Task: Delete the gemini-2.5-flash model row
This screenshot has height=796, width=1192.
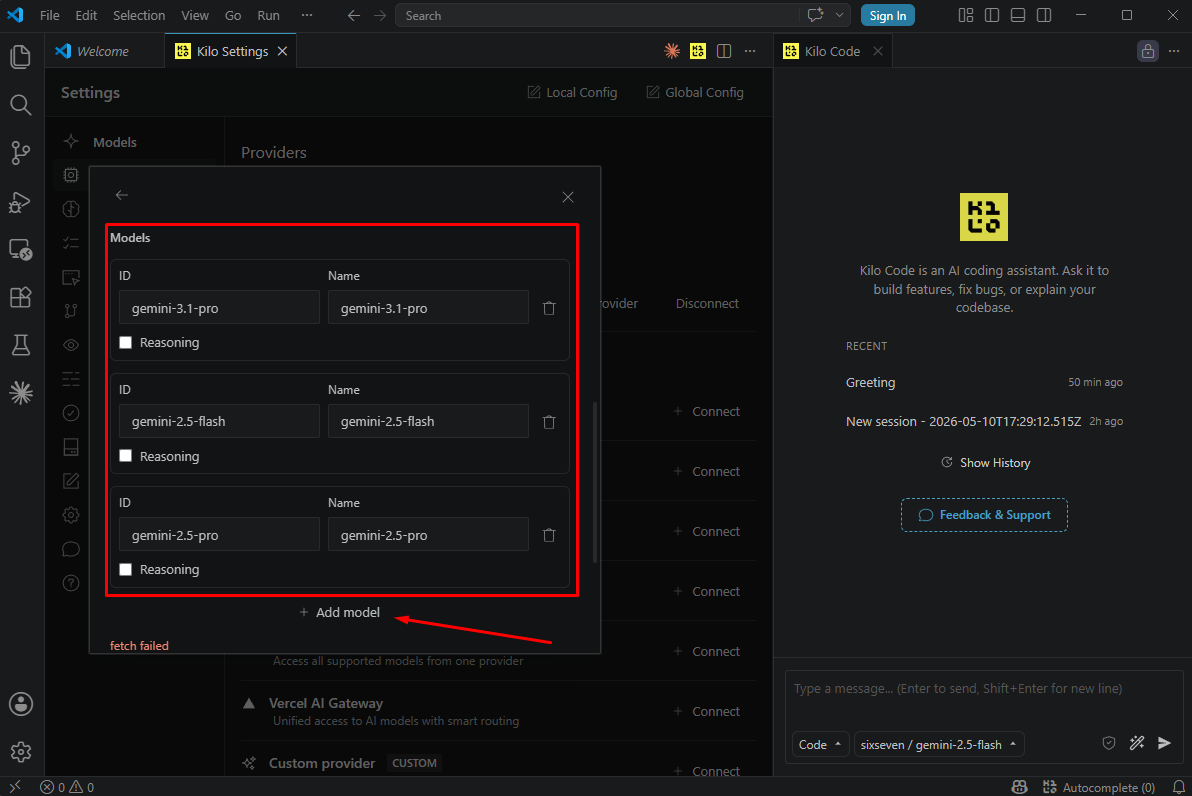Action: [x=549, y=422]
